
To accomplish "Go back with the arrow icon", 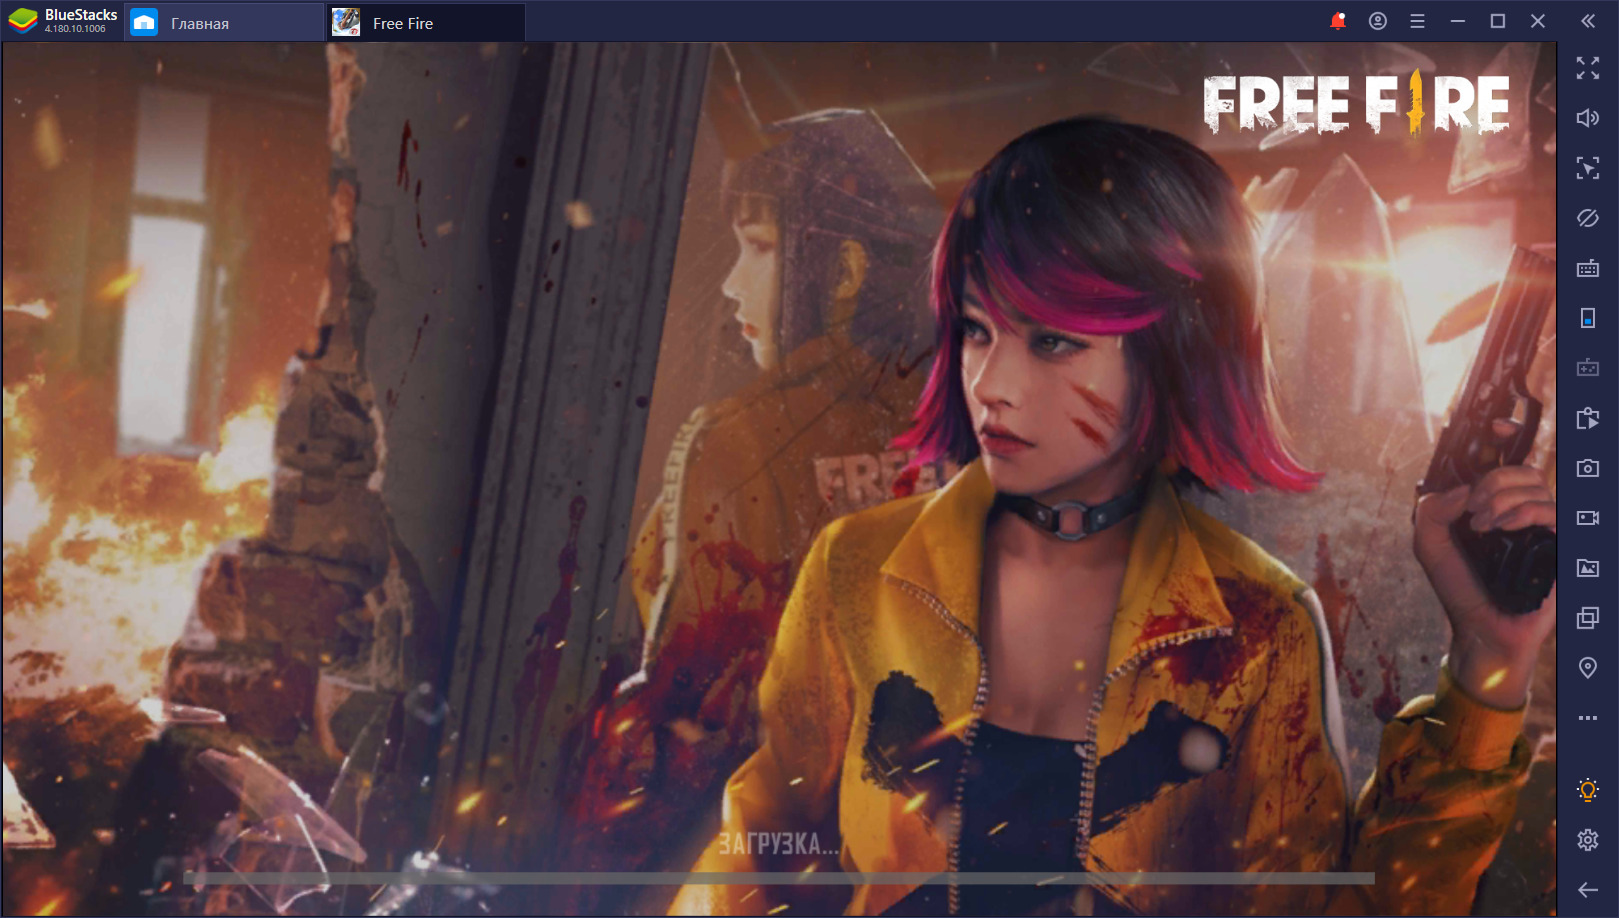I will point(1588,890).
